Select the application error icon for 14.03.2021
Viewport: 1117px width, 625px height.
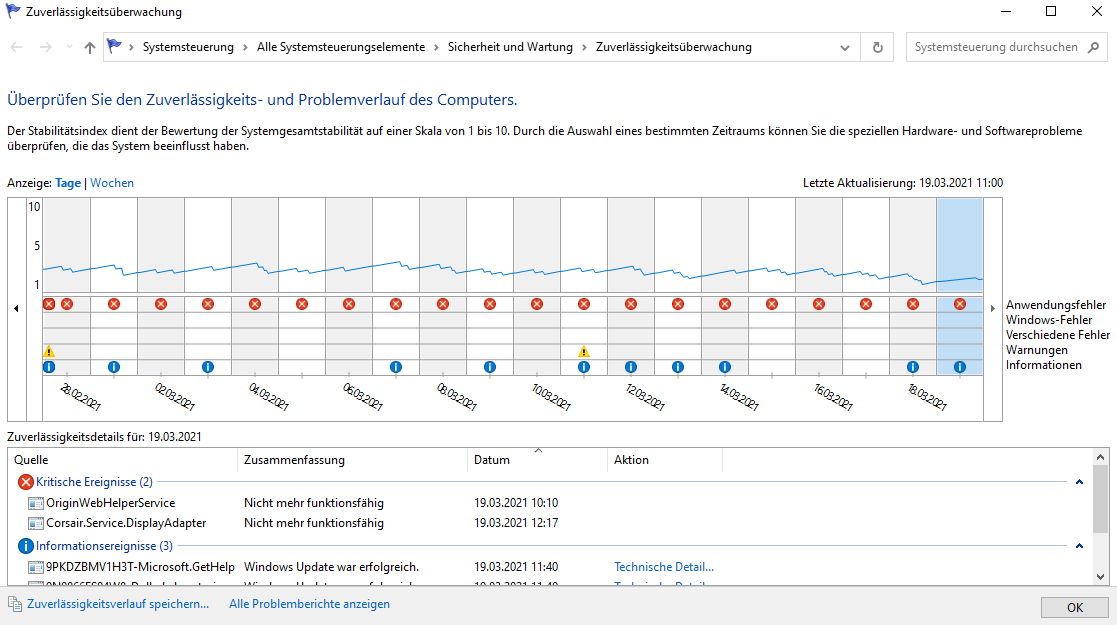pyautogui.click(x=725, y=304)
